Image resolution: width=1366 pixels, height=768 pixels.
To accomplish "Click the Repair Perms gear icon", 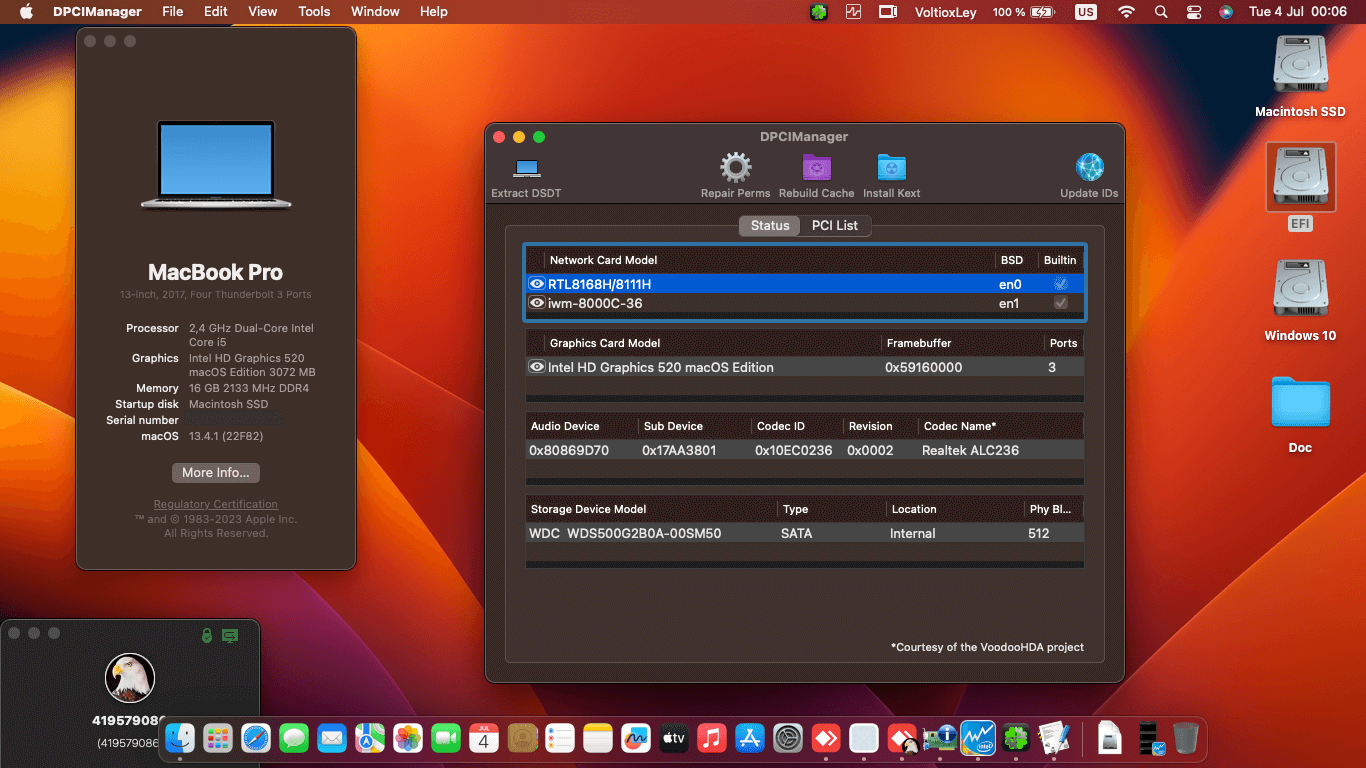I will [735, 168].
